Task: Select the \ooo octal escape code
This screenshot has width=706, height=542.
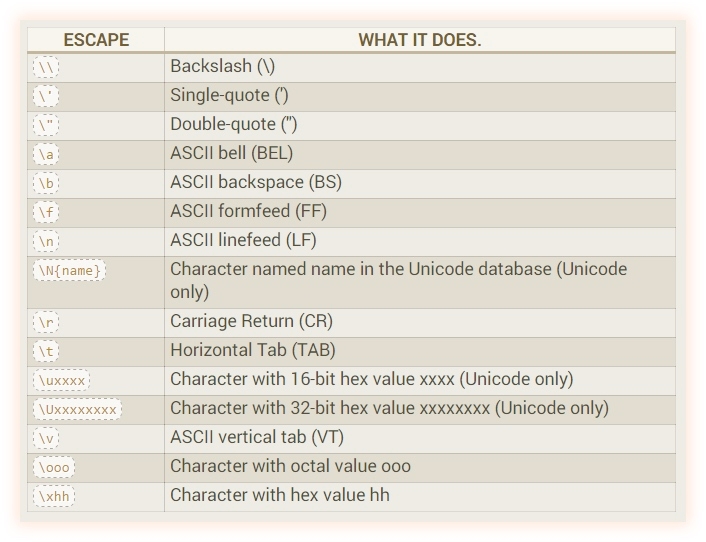Action: (x=54, y=467)
